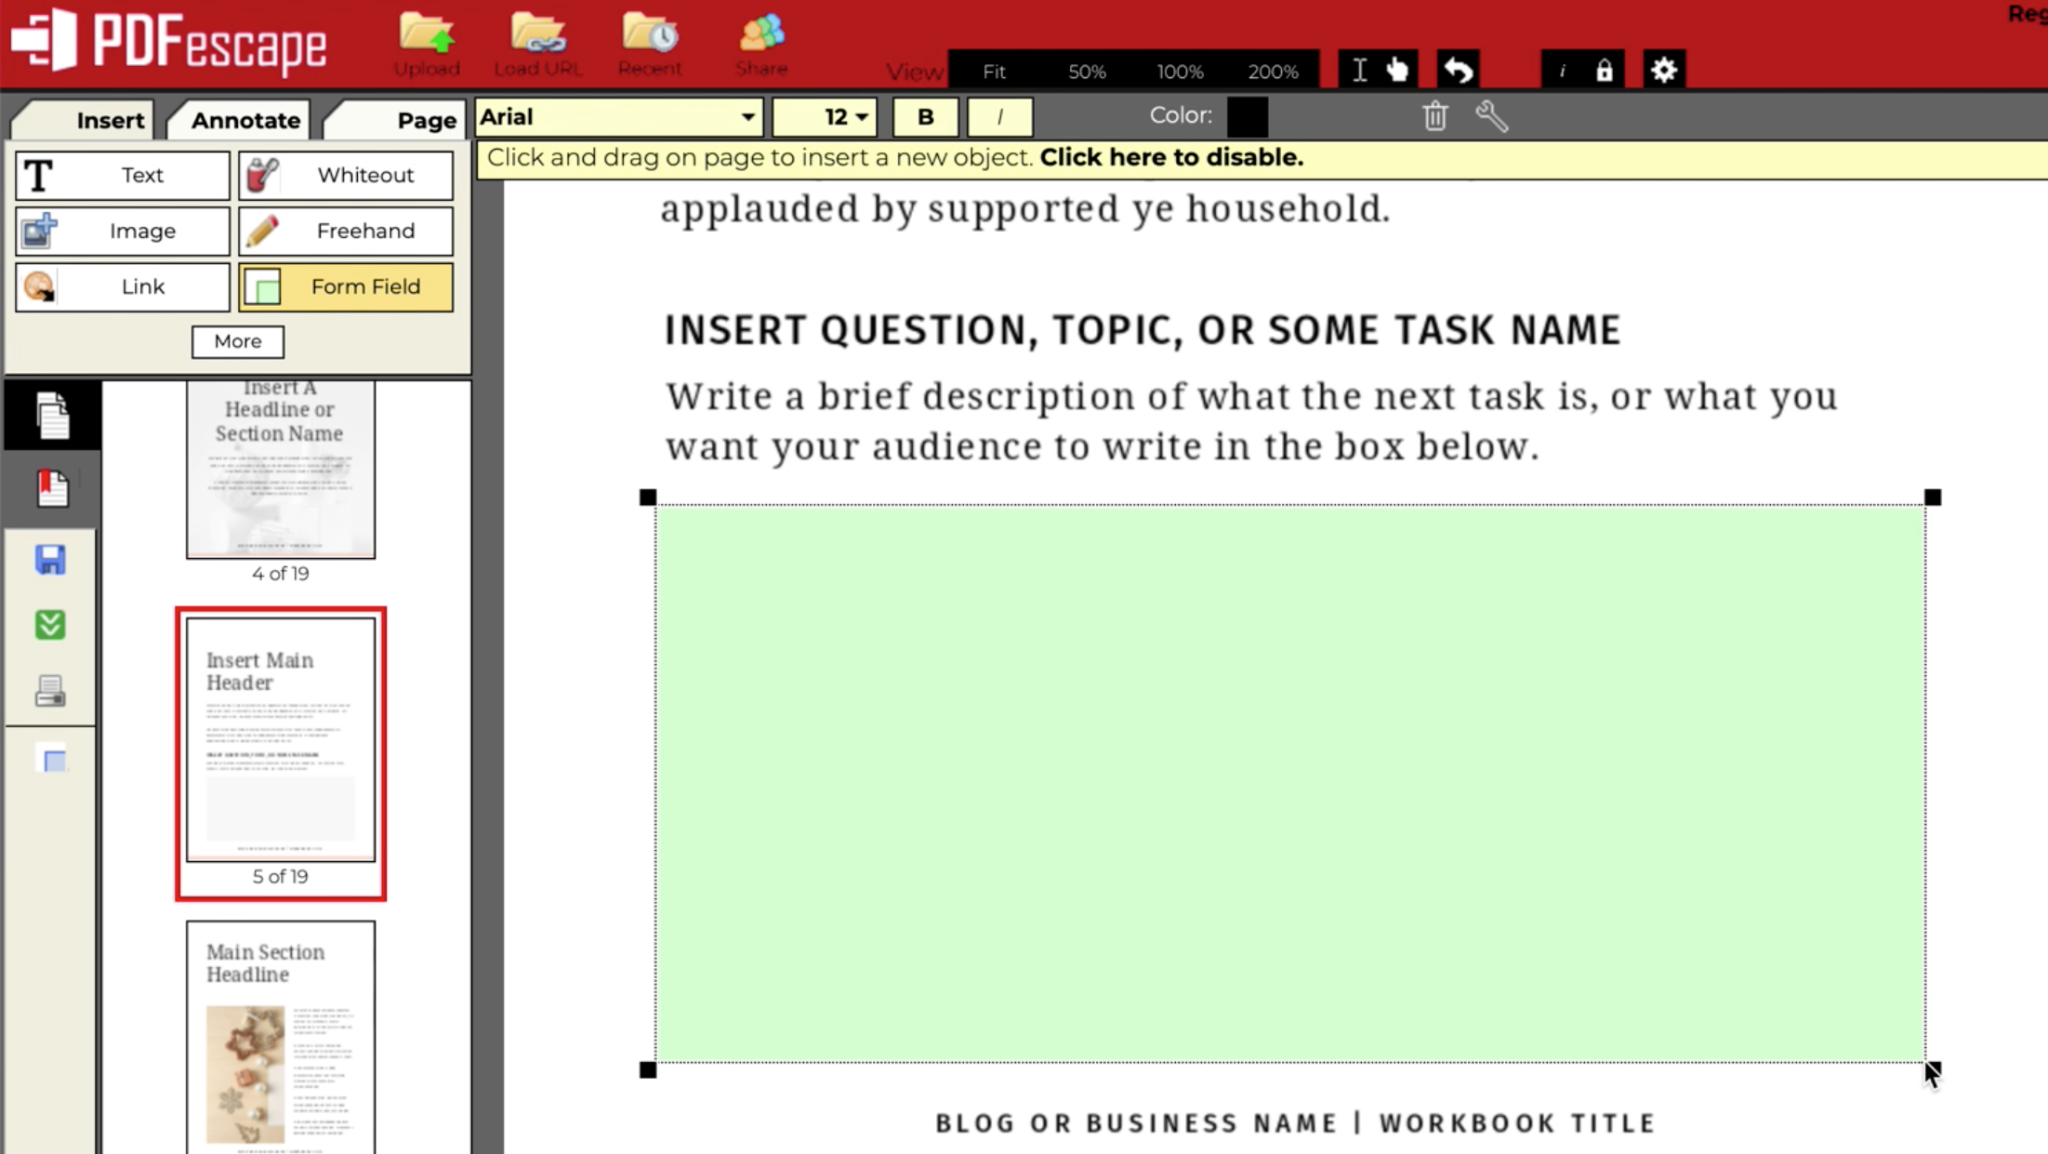This screenshot has width=2048, height=1154.
Task: Open the black Color swatch
Action: point(1246,116)
